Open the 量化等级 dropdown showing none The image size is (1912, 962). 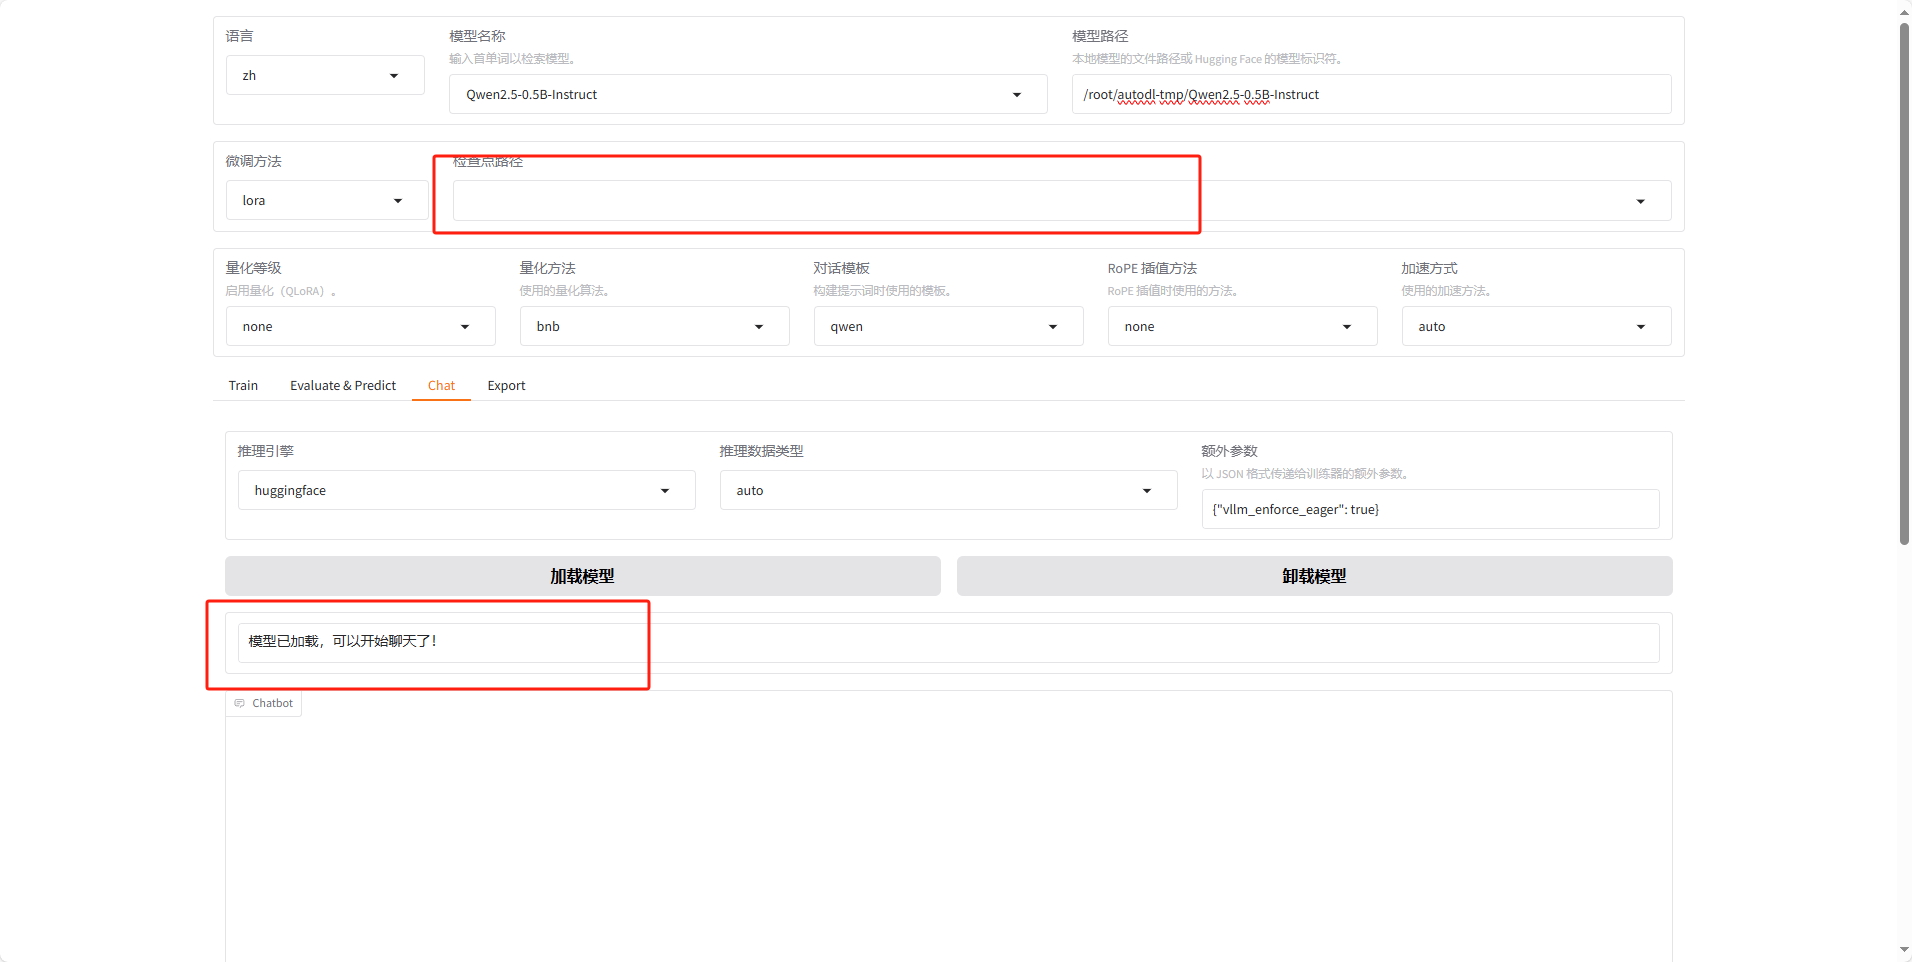pyautogui.click(x=360, y=327)
